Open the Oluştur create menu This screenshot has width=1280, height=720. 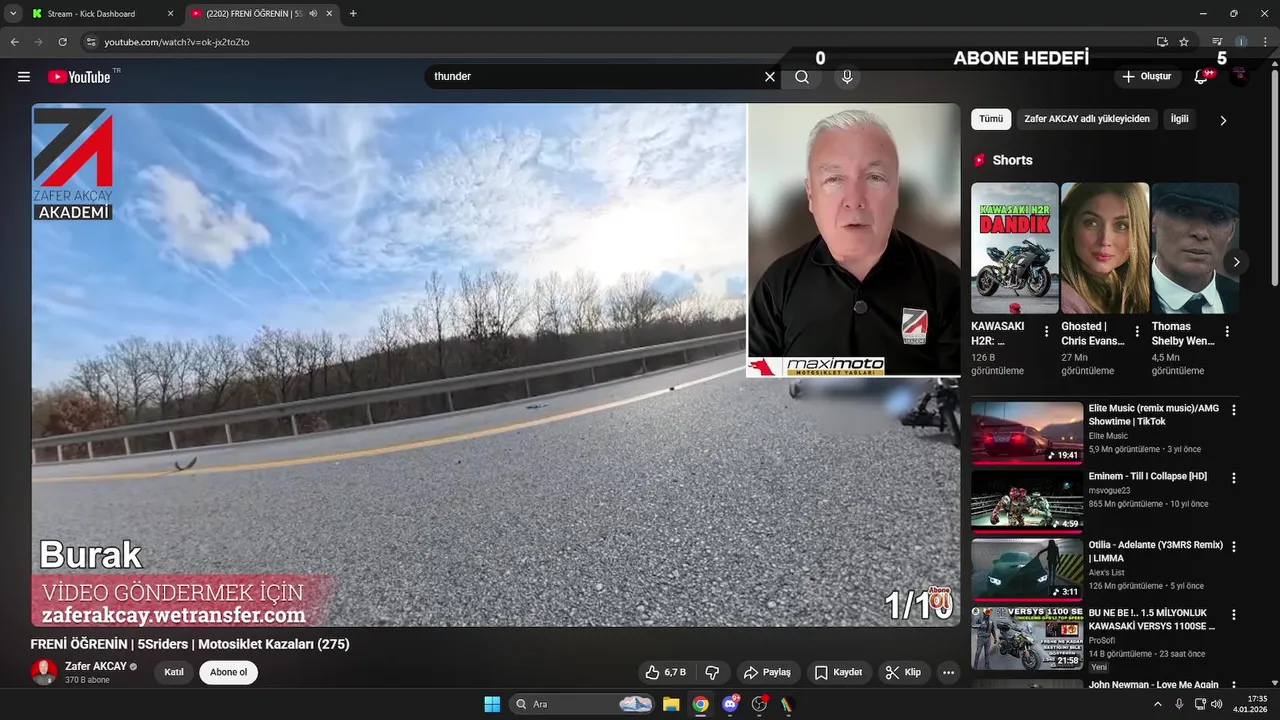pos(1146,76)
